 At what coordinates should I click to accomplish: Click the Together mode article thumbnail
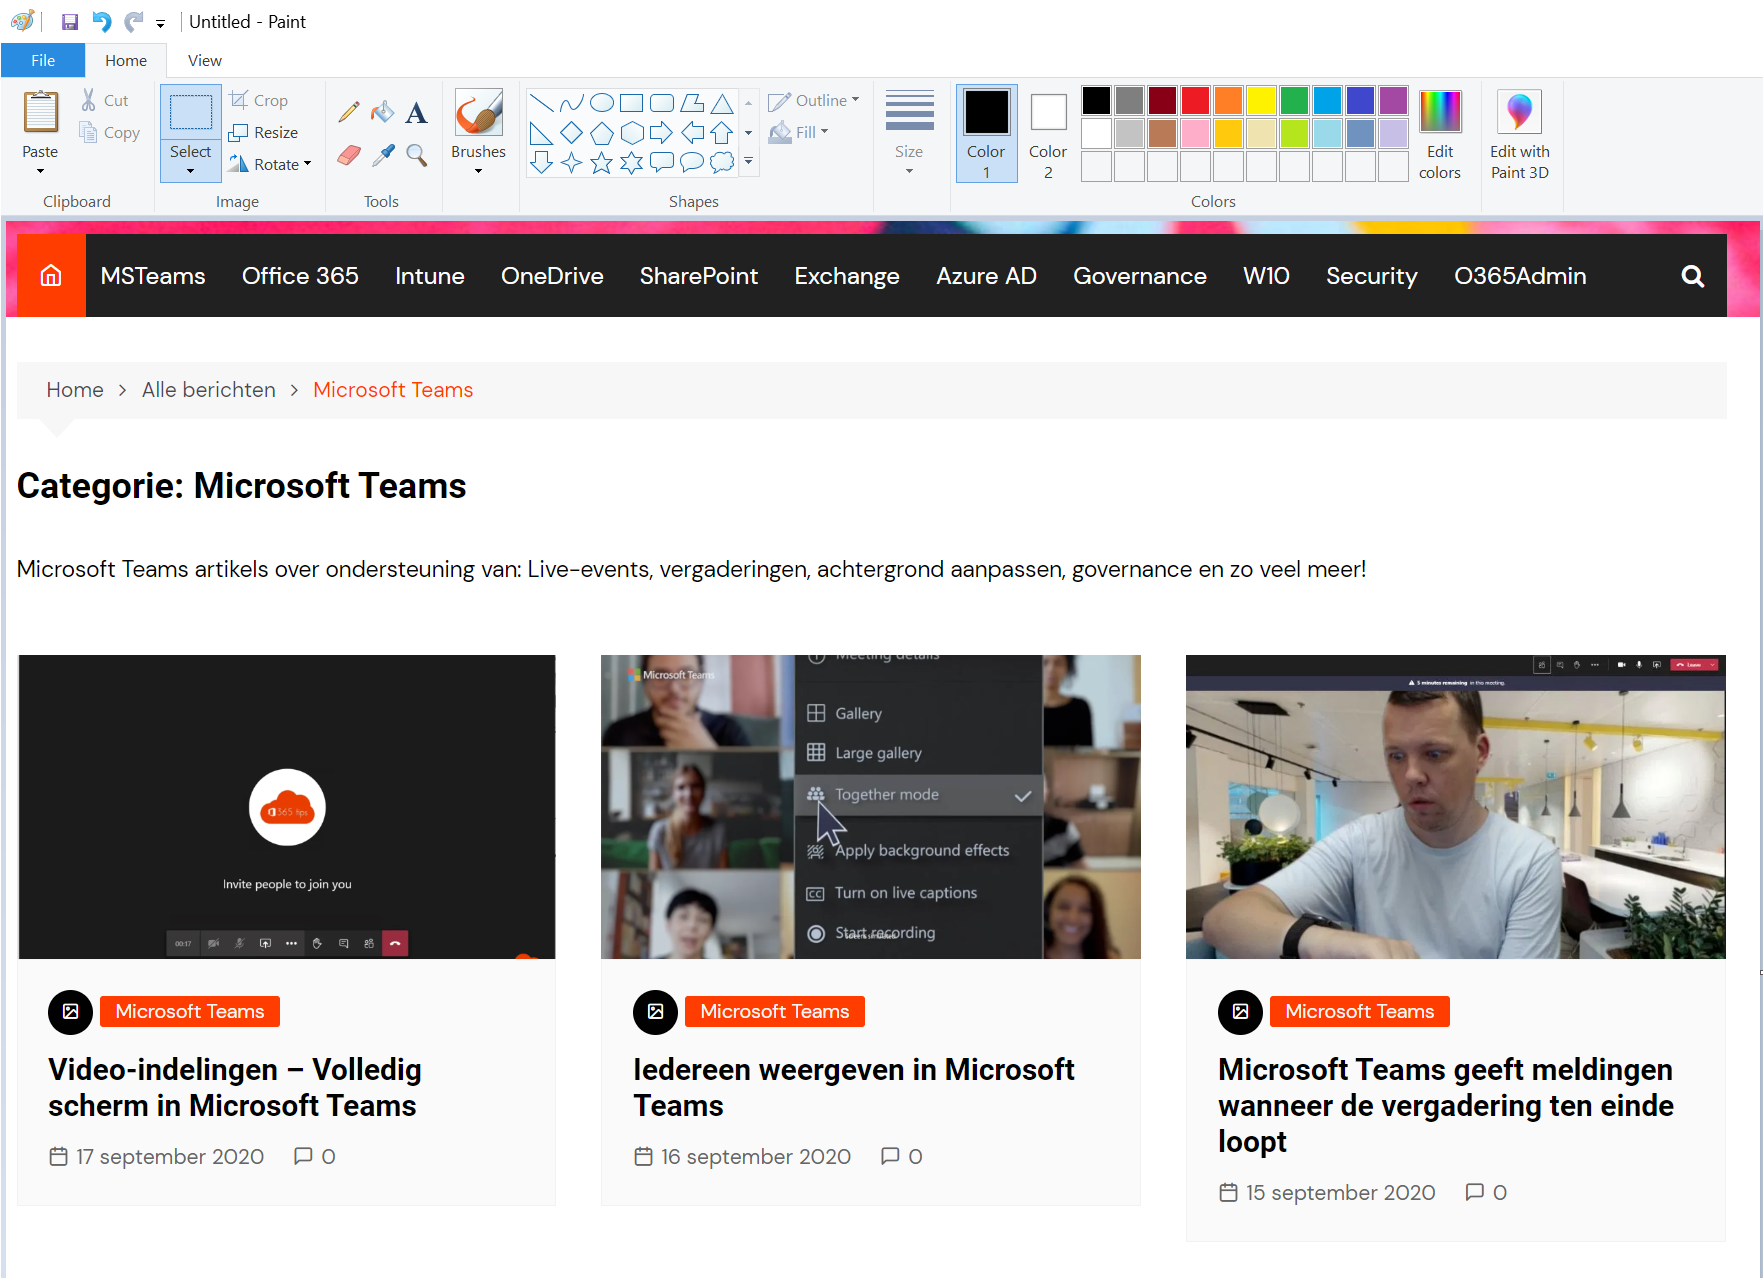[x=870, y=806]
